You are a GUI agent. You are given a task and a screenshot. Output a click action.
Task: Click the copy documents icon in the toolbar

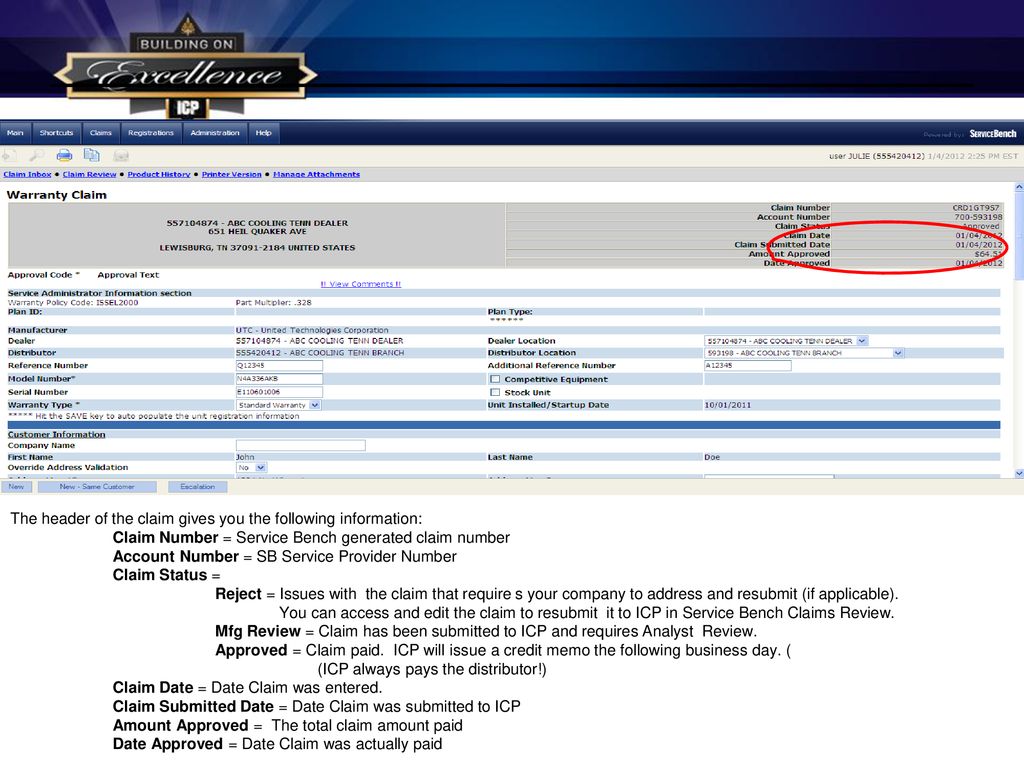[91, 155]
